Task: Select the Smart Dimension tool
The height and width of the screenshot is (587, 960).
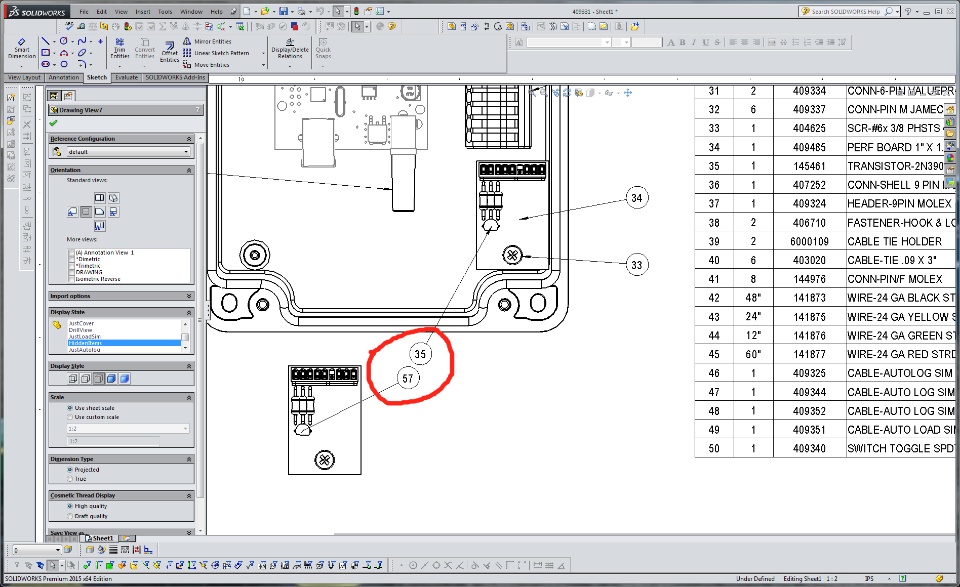Action: (21, 49)
